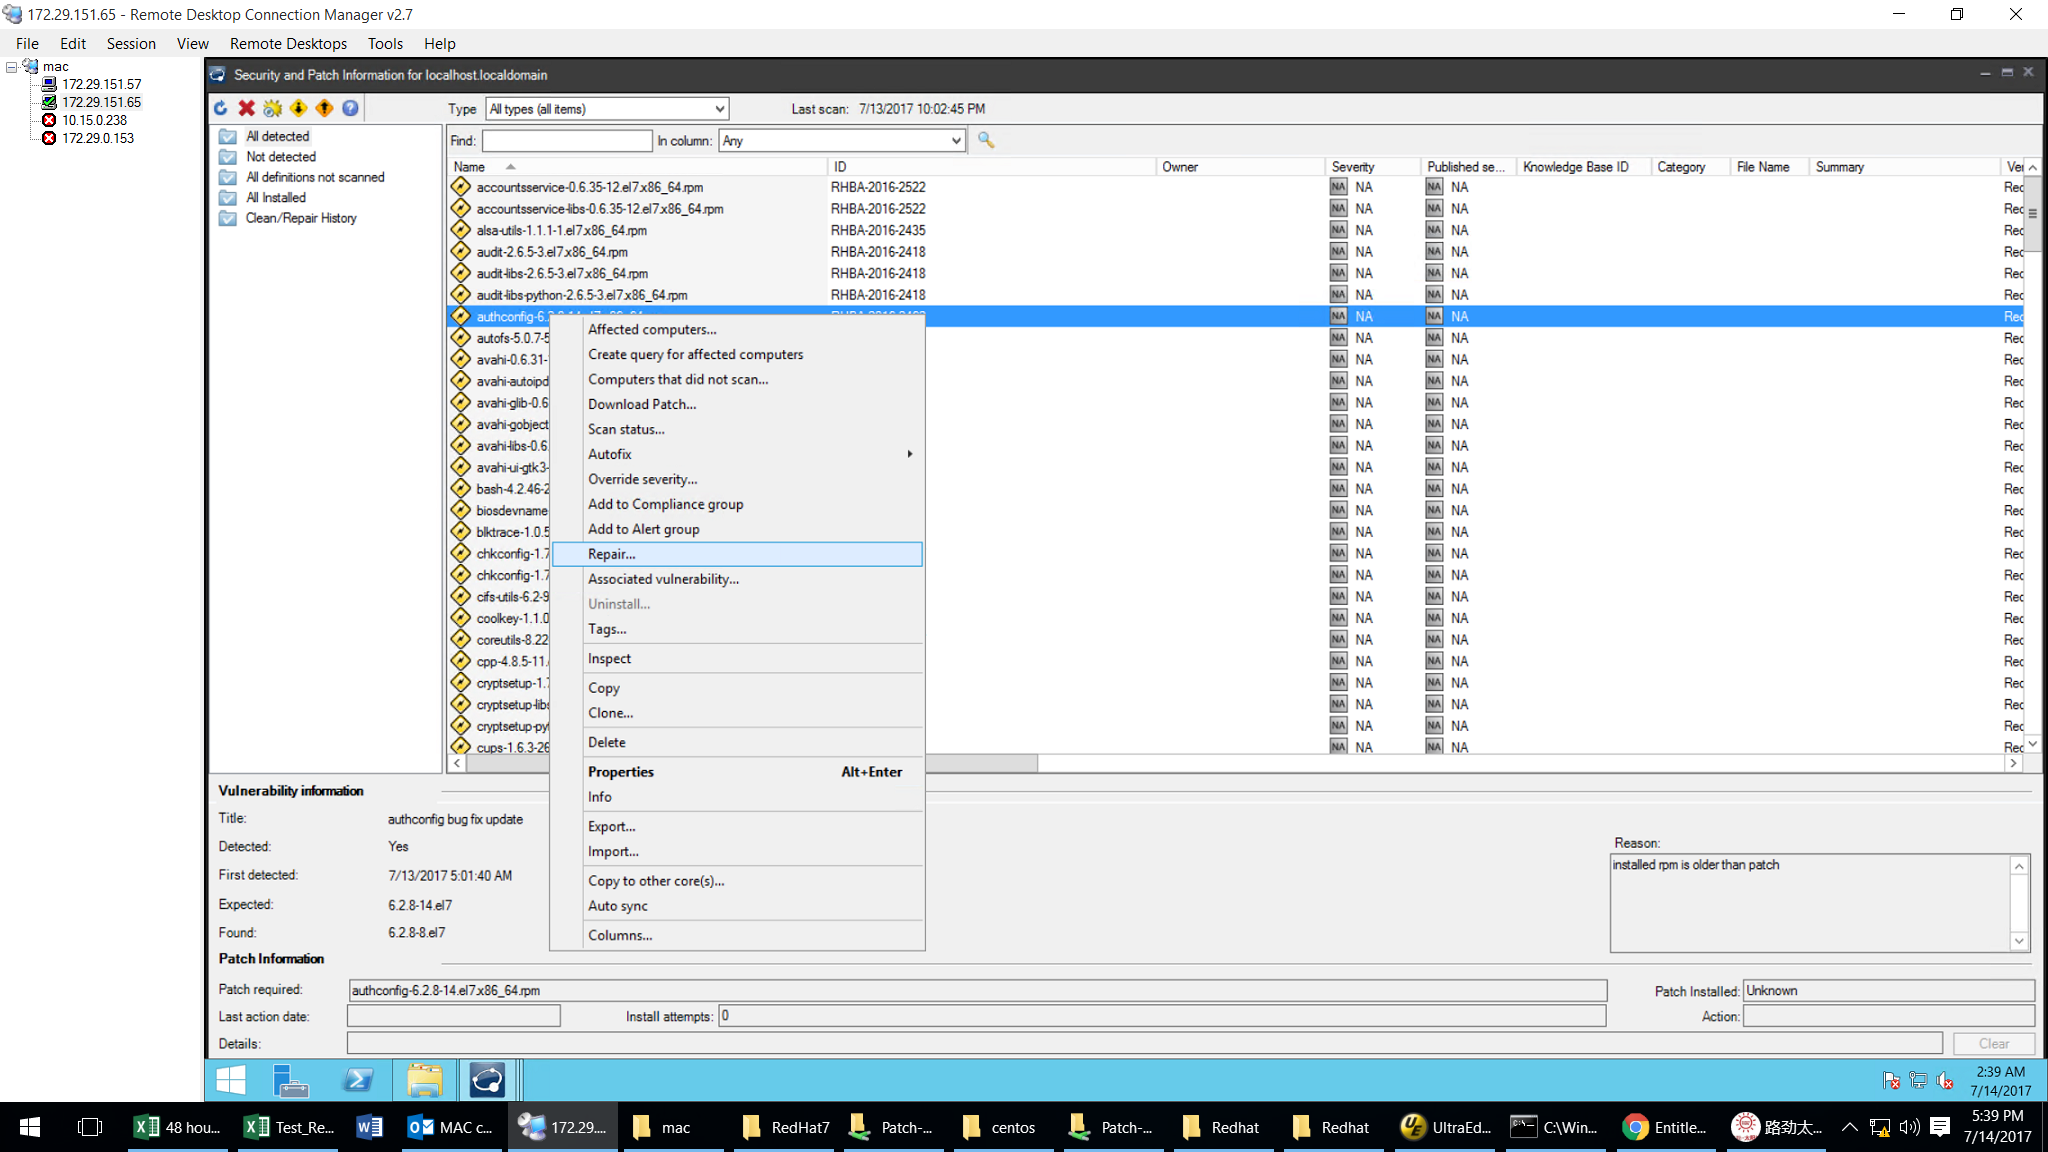Launch PowerShell from the taskbar
This screenshot has width=2048, height=1152.
358,1080
